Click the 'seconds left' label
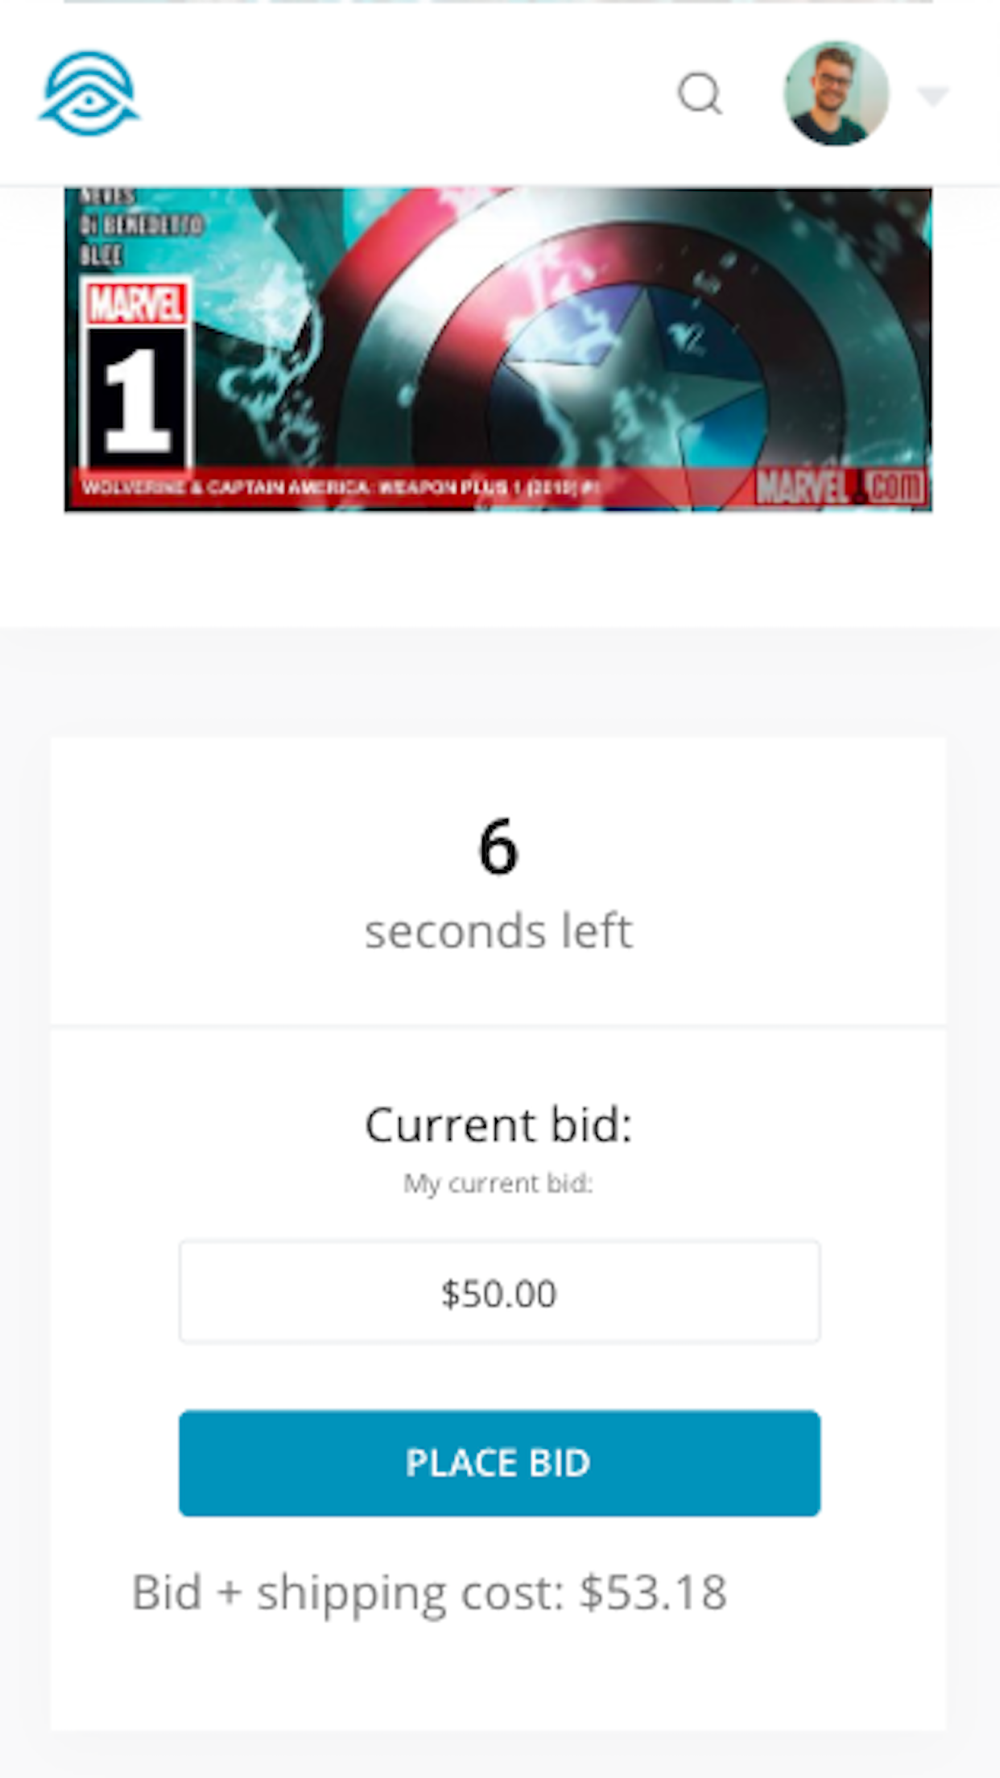 498,932
